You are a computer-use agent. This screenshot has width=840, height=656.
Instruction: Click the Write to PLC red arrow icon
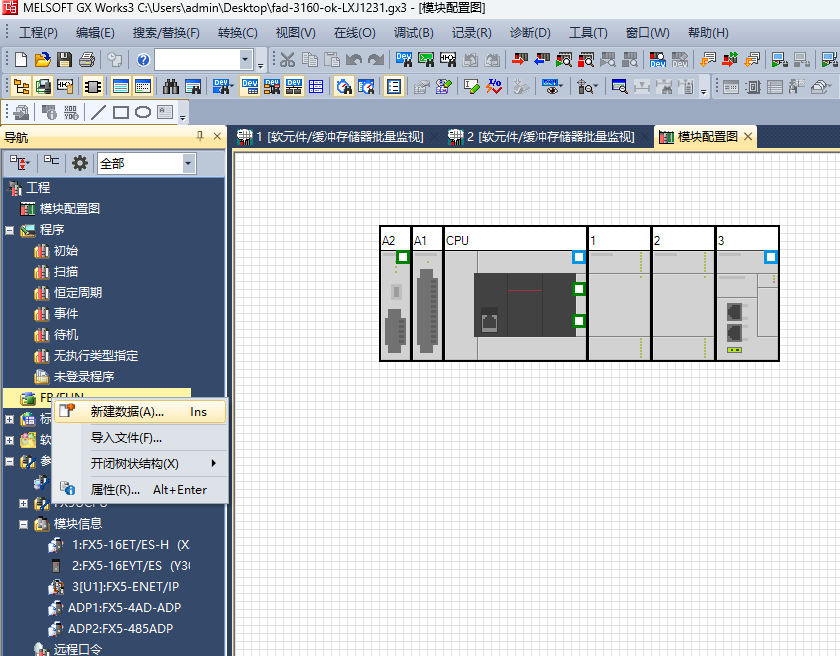520,59
